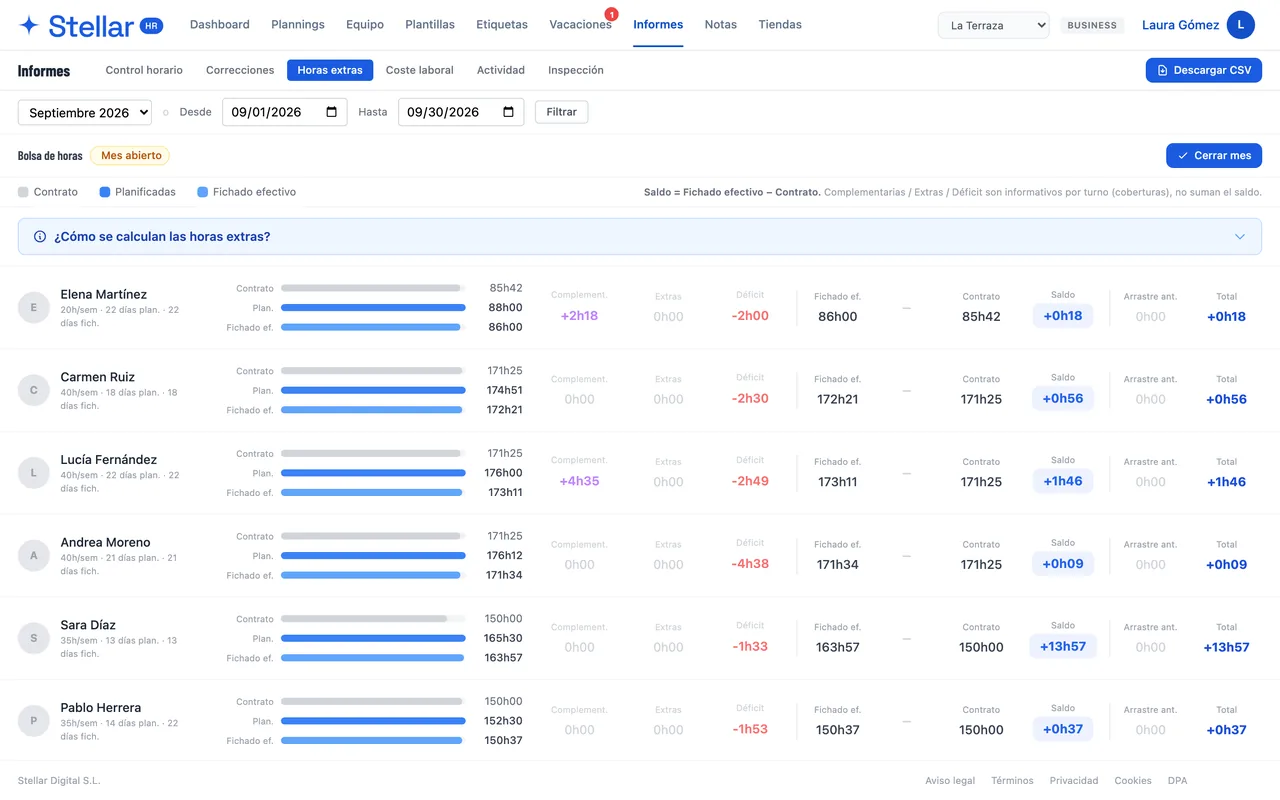Open the Actividad report tab
Viewport: 1280px width, 800px height.
click(501, 70)
